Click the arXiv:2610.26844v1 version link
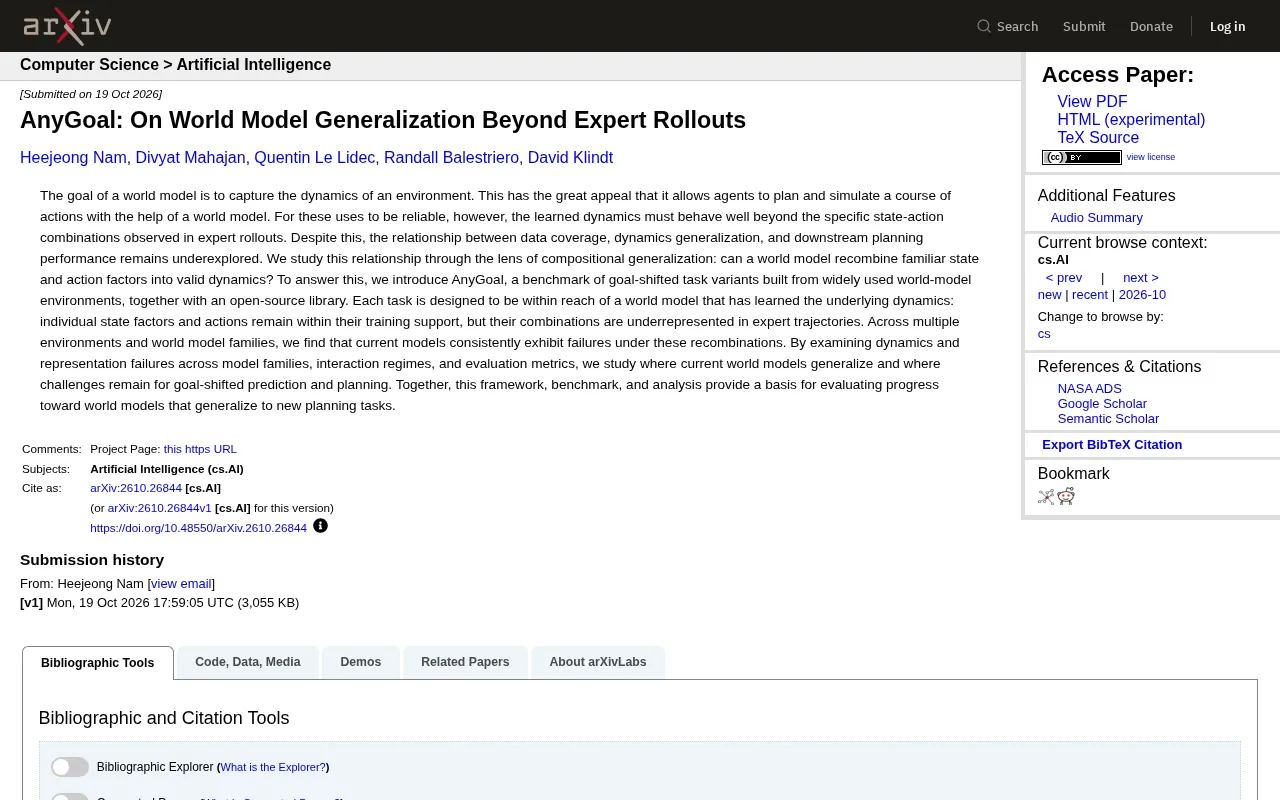Viewport: 1280px width, 800px height. pyautogui.click(x=160, y=508)
